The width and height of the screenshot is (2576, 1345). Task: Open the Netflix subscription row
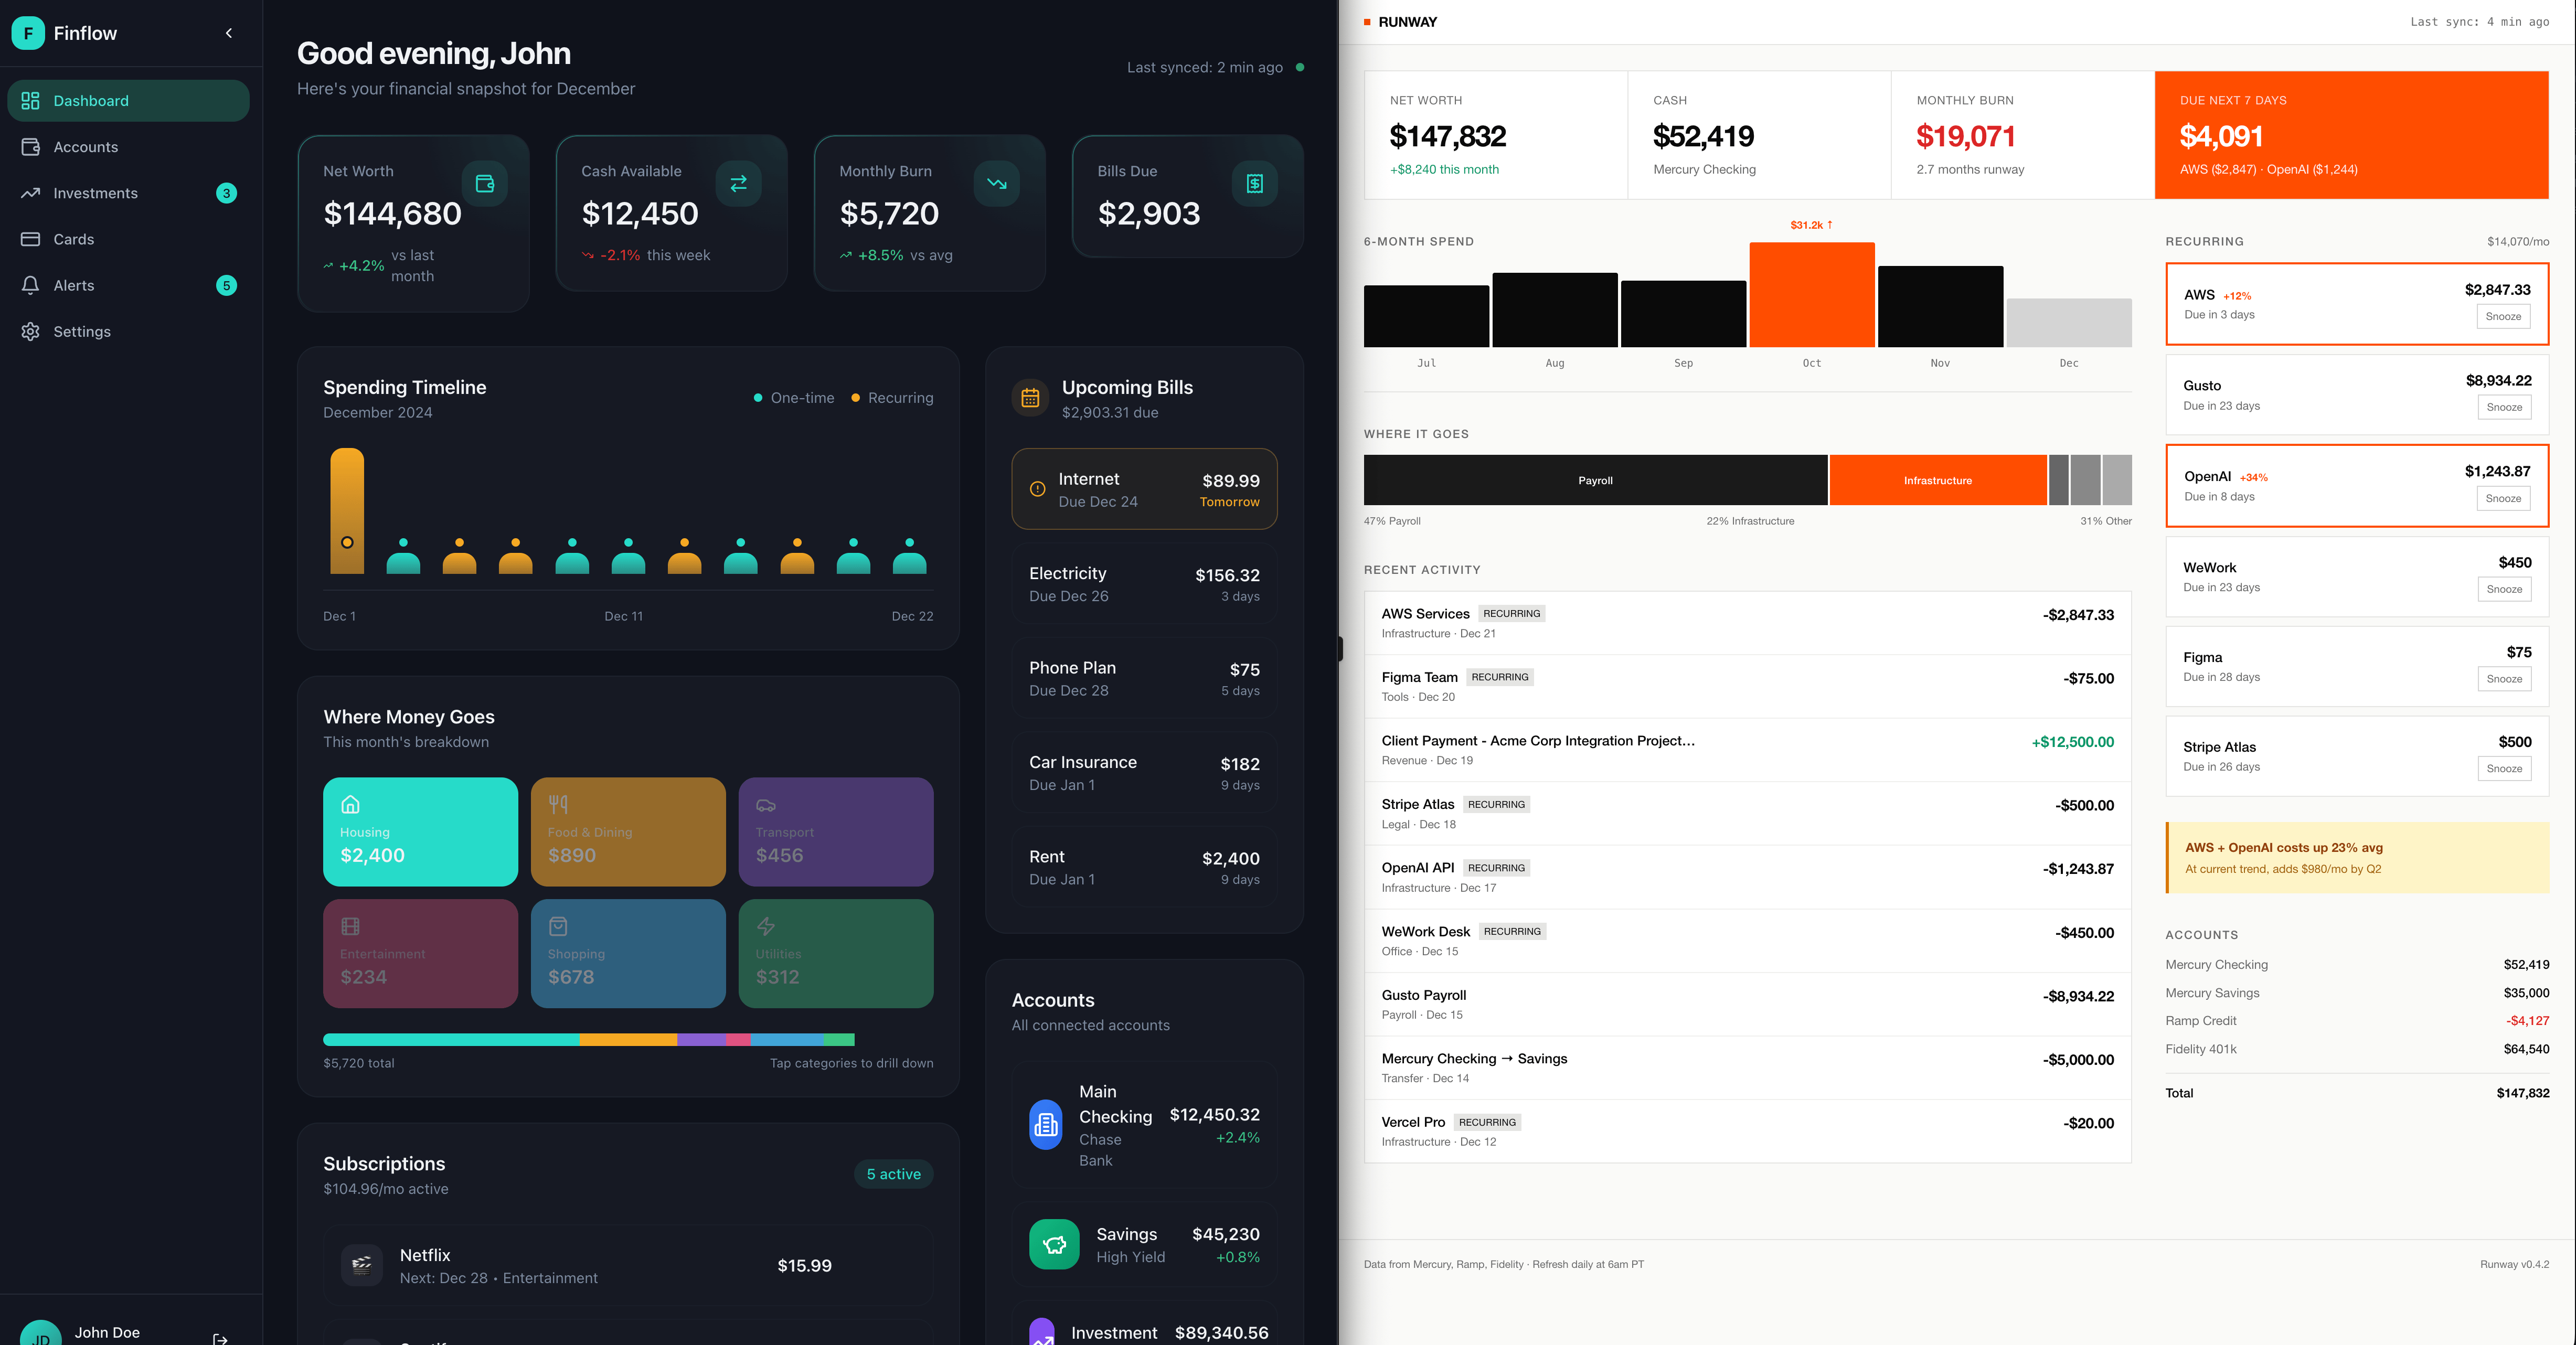pos(628,1265)
